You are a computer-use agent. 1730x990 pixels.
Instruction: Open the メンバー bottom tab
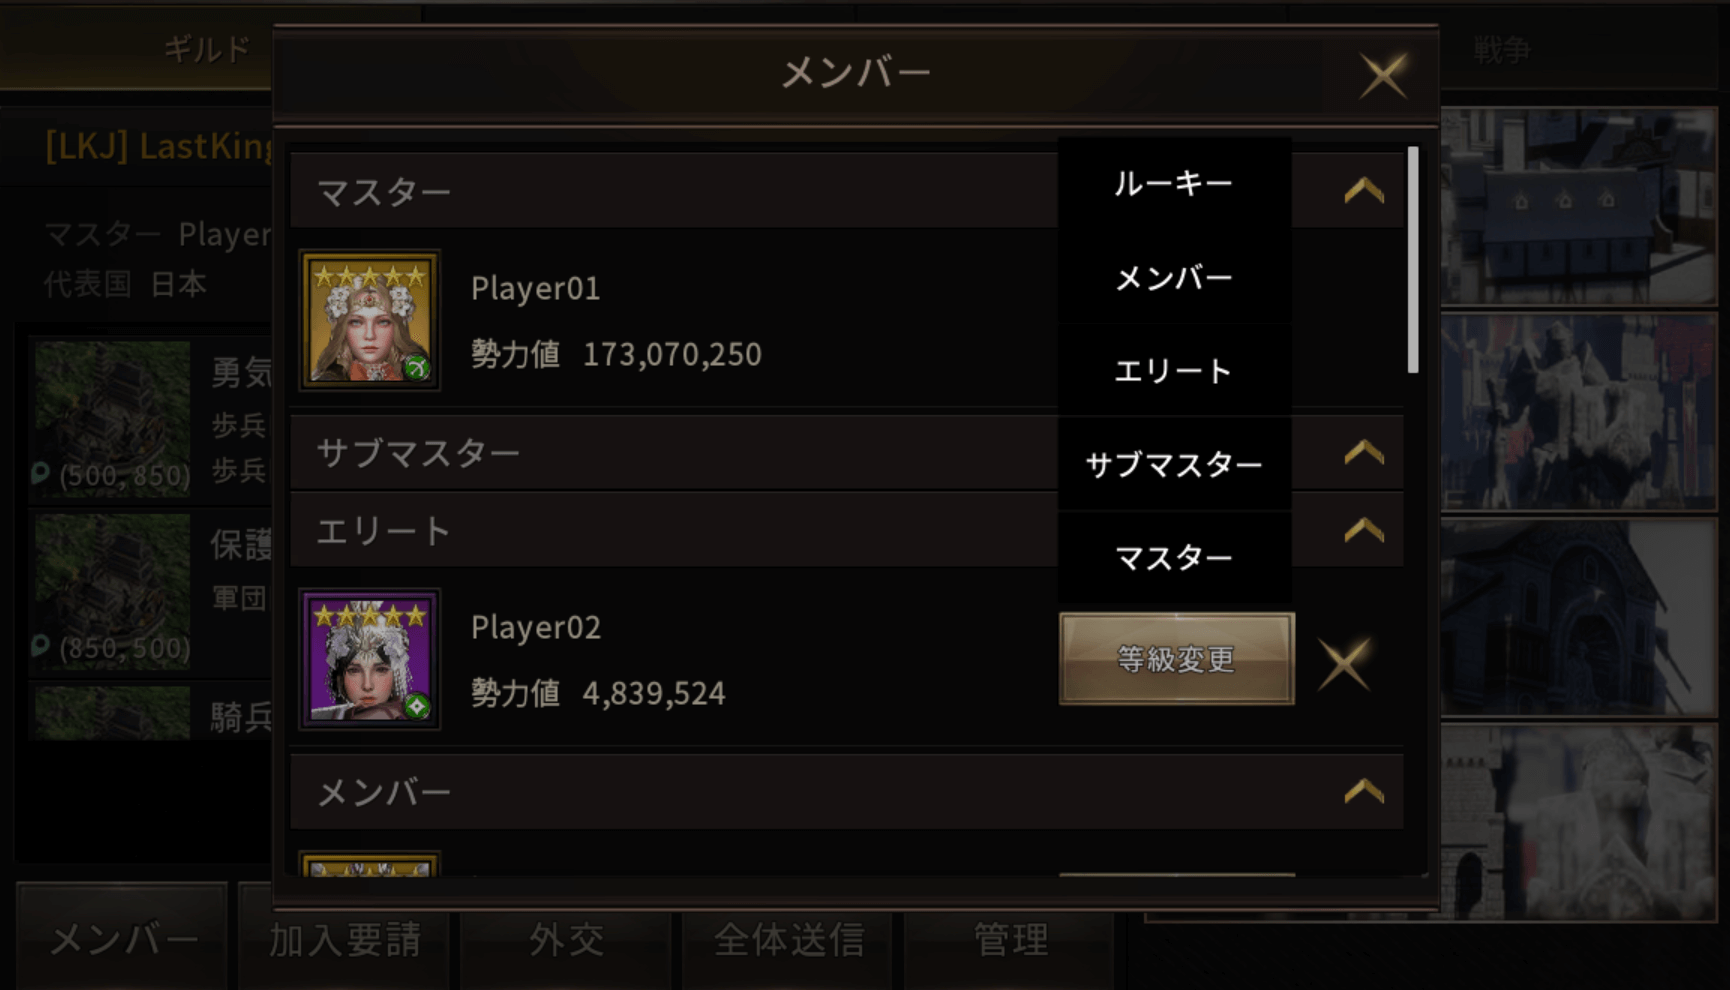coord(123,938)
